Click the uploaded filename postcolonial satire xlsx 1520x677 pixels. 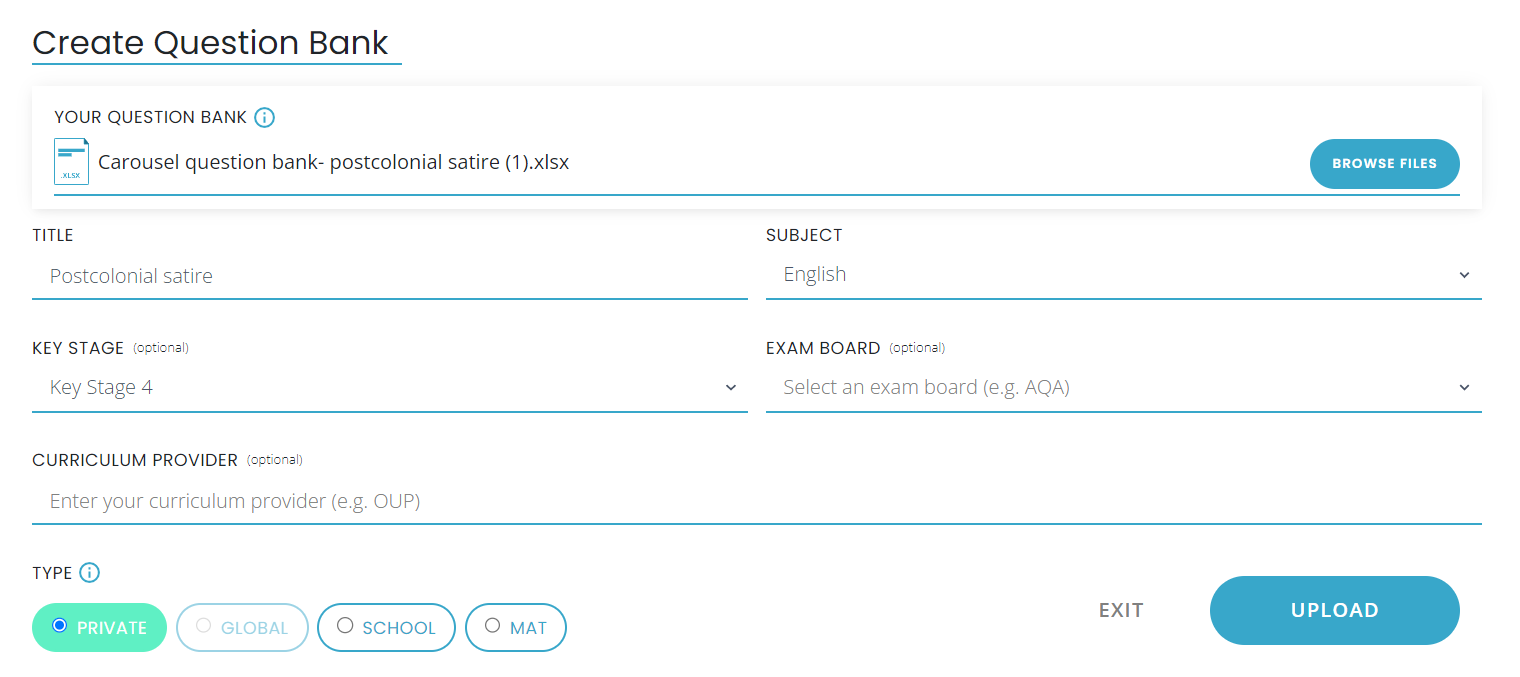tap(333, 162)
